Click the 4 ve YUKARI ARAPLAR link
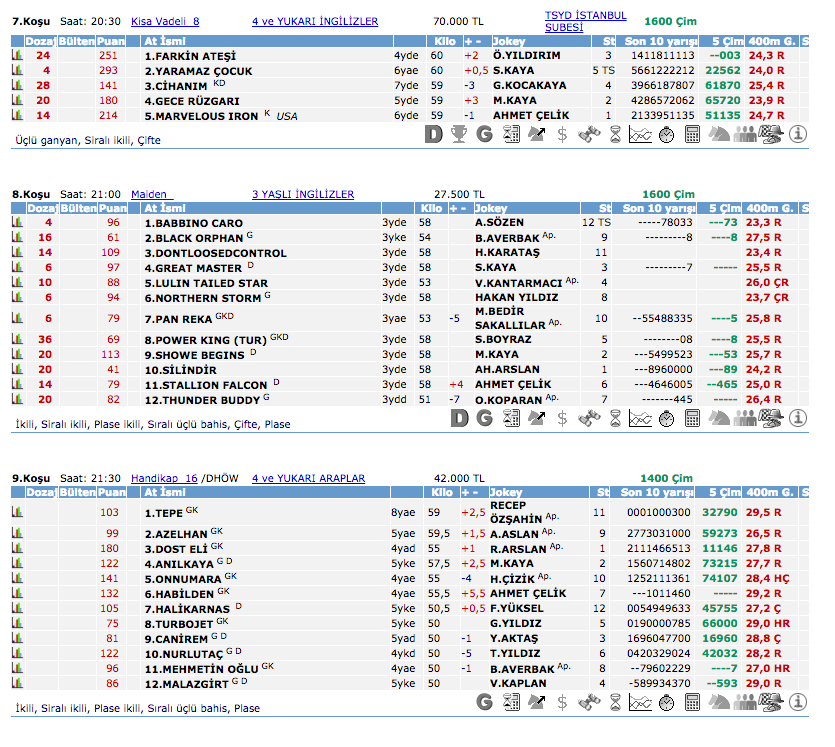 coord(308,478)
